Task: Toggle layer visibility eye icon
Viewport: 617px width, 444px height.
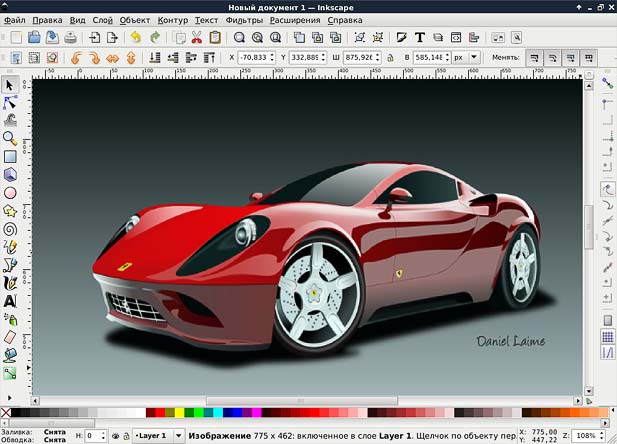Action: pos(115,436)
